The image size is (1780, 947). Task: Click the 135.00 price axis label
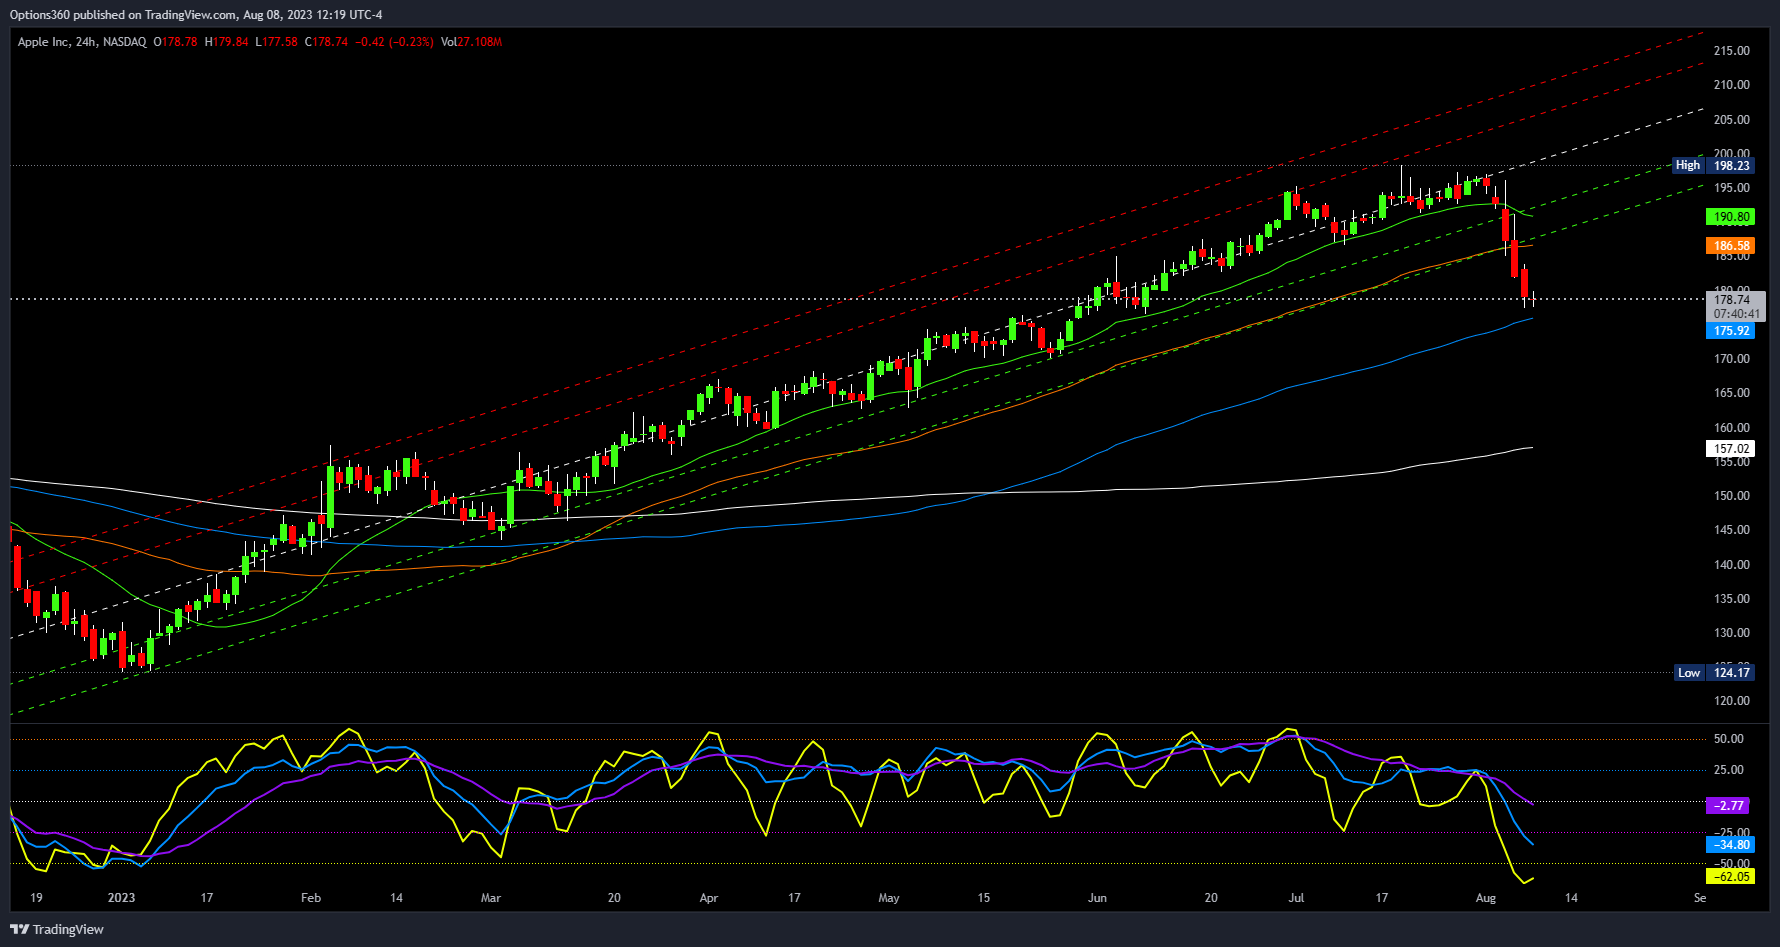pyautogui.click(x=1732, y=598)
